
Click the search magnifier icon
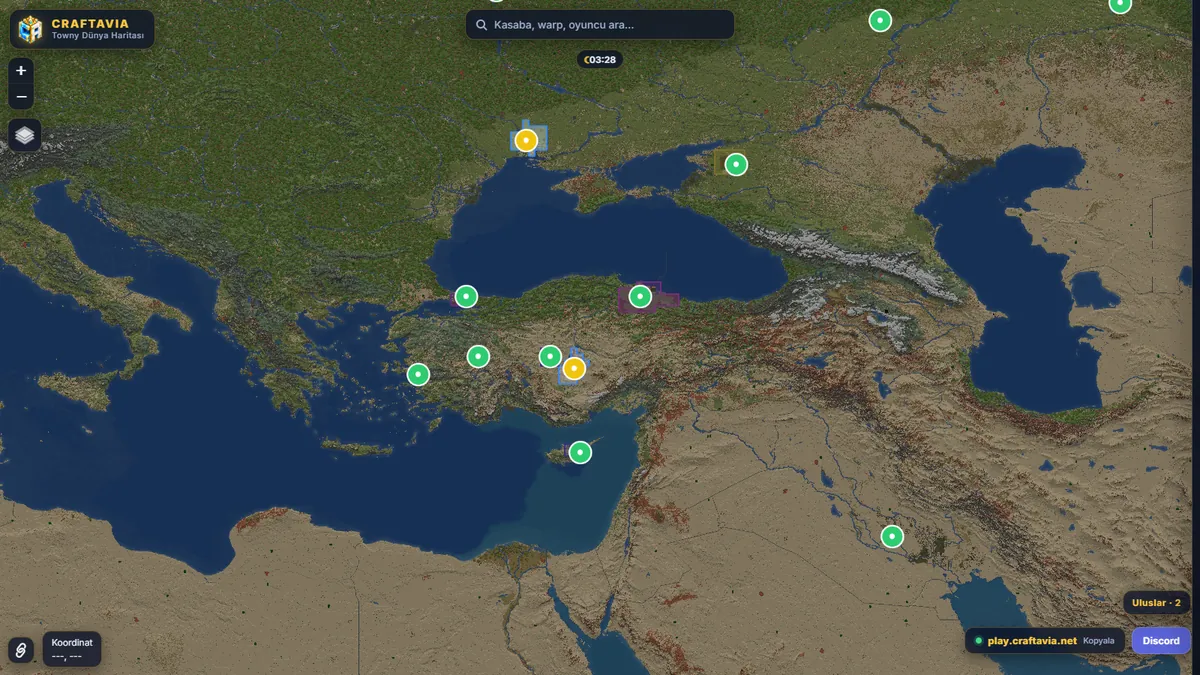click(x=481, y=25)
